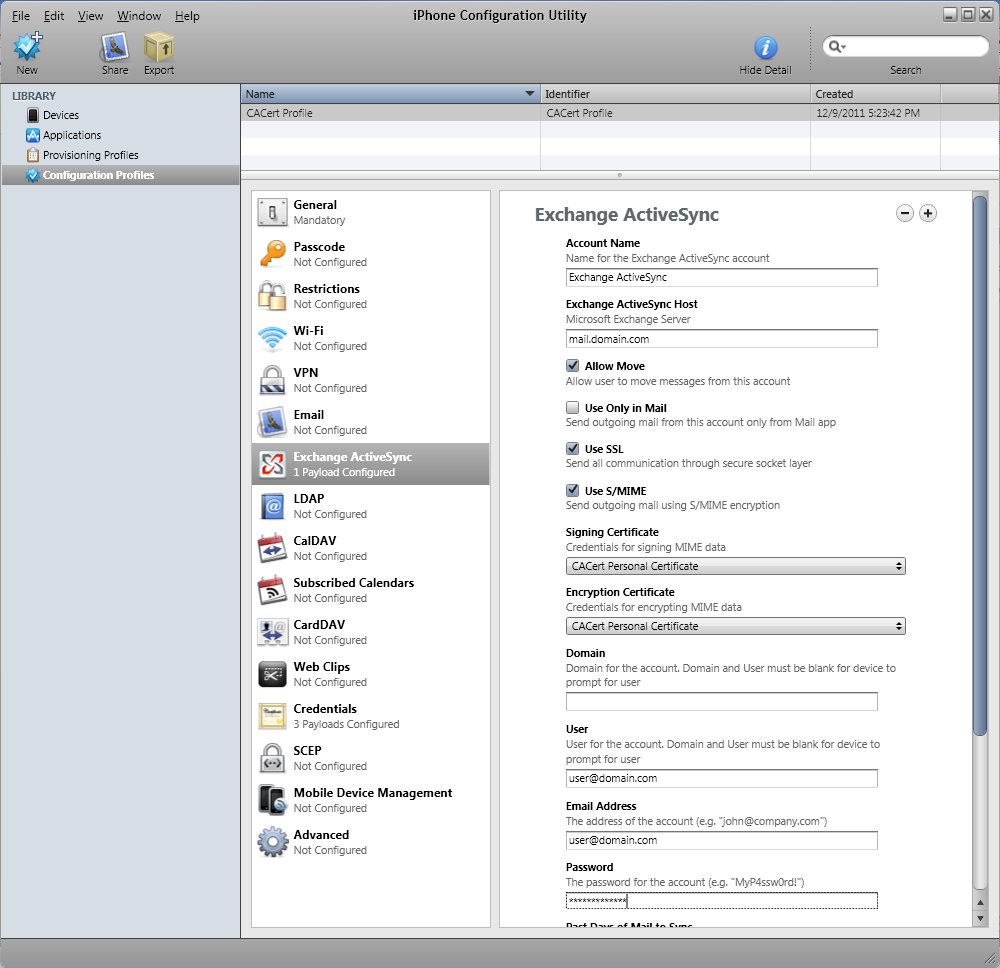Add payload with the plus button

pyautogui.click(x=928, y=213)
